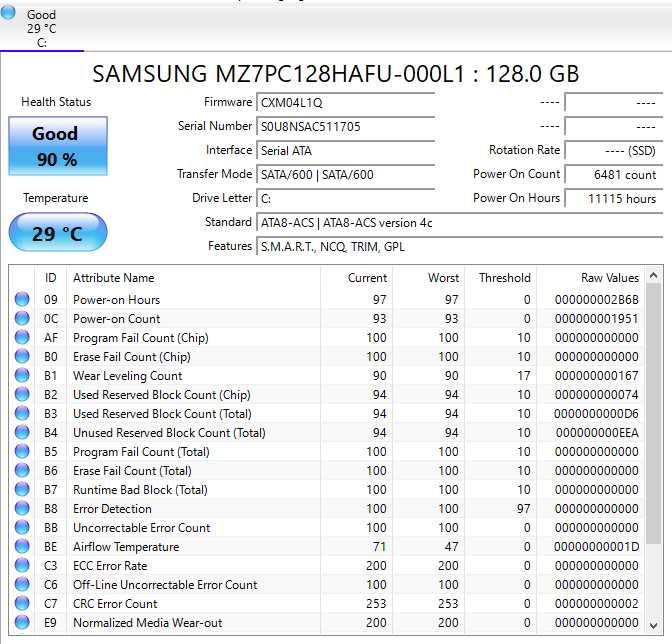Click the status orb for Off-Line Uncorrectable Error Count
The height and width of the screenshot is (644, 672).
(22, 584)
